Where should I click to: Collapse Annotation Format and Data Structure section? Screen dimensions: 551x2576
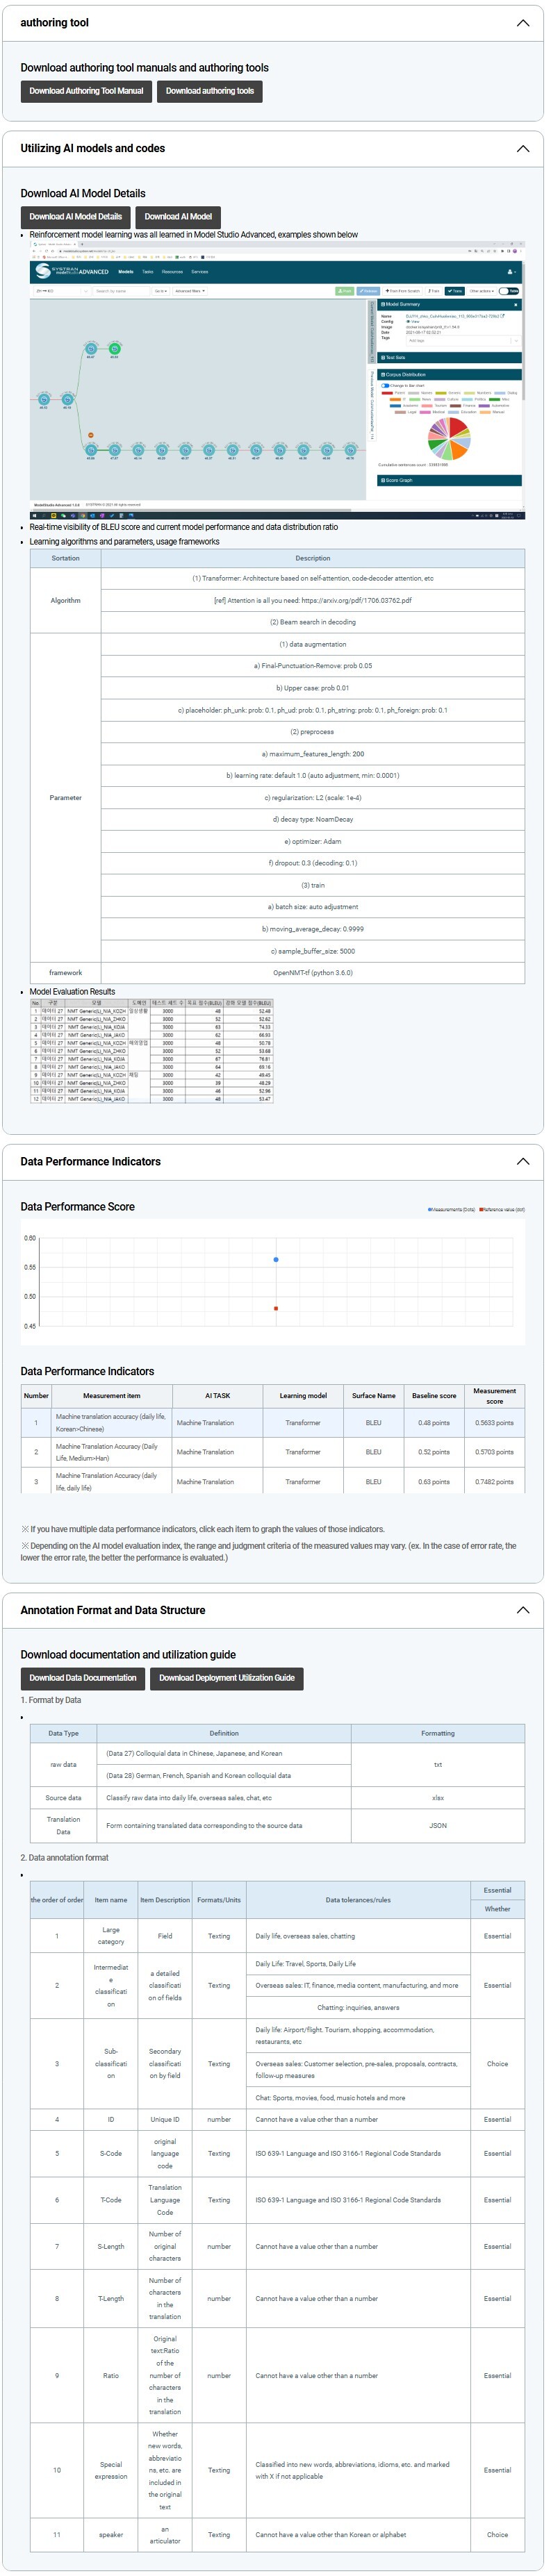(522, 1611)
